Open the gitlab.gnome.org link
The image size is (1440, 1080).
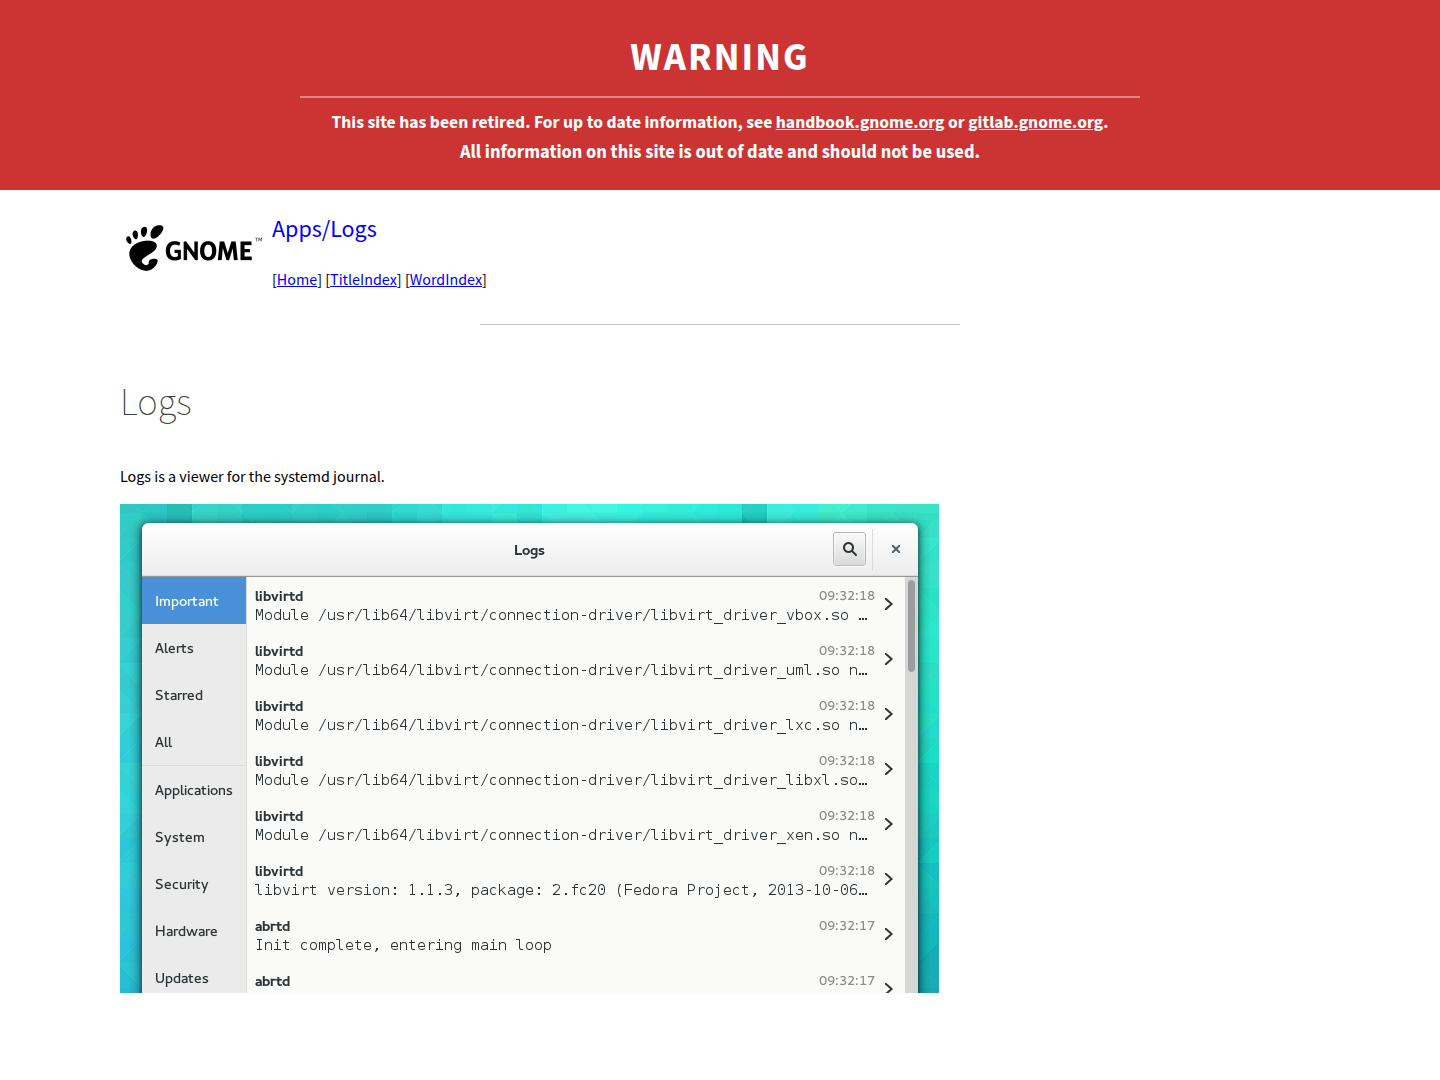tap(1036, 122)
